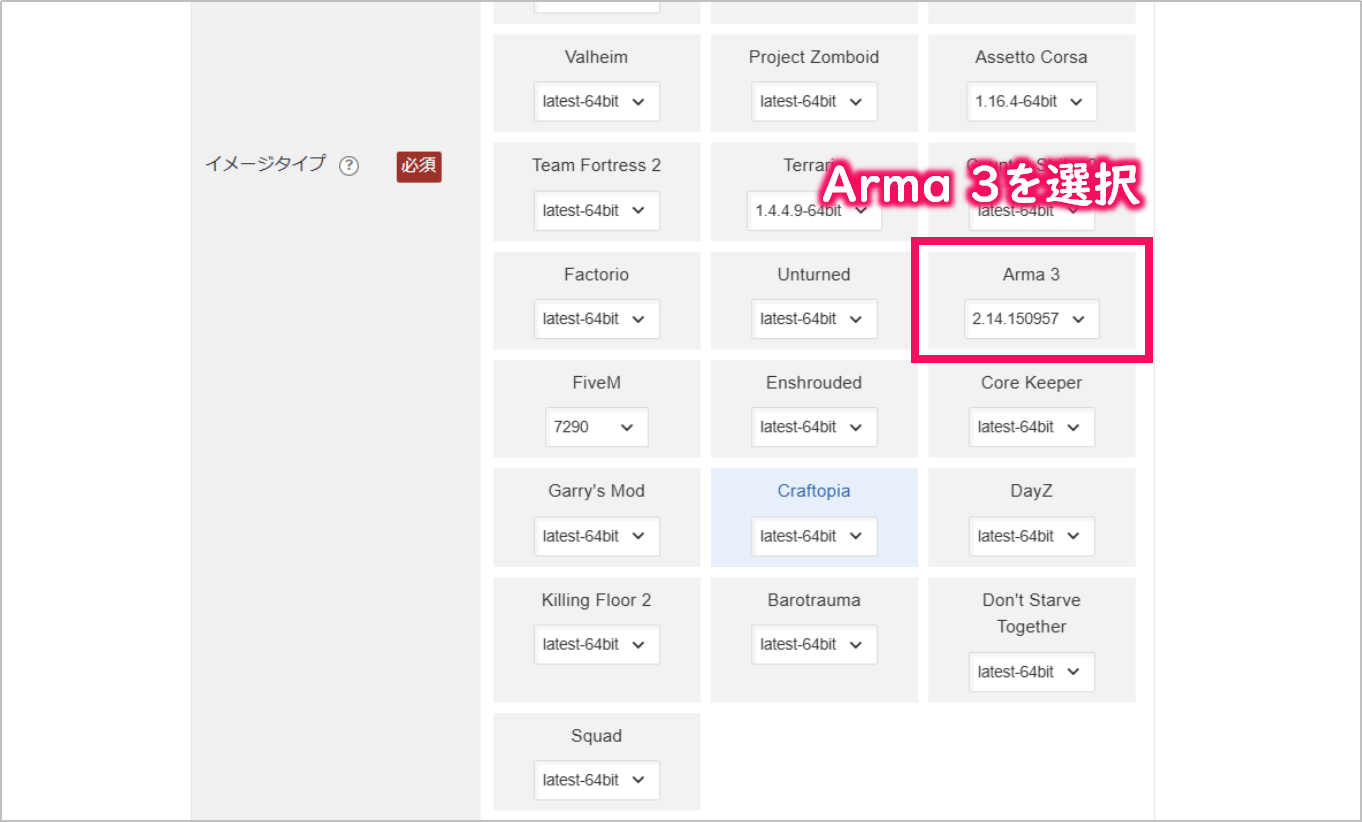
Task: Select the Don't Starve Together image label
Action: (1031, 613)
